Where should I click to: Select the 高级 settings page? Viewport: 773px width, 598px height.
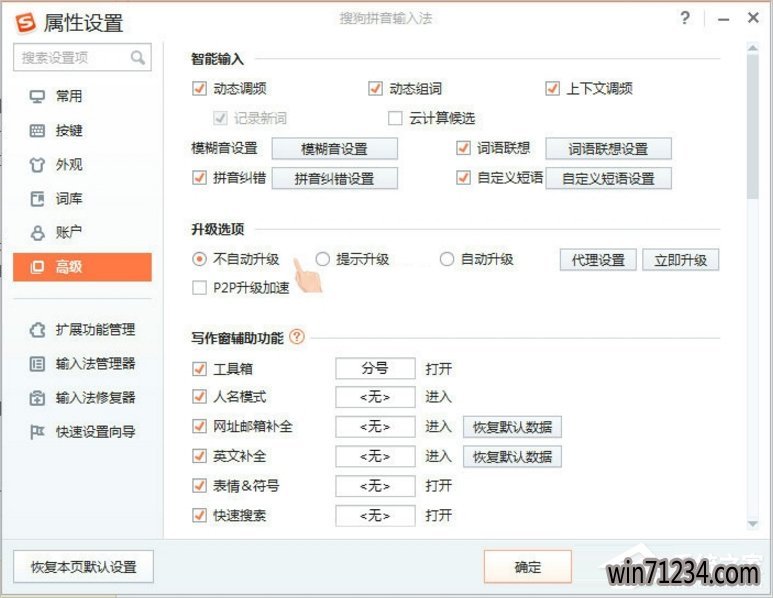[x=82, y=267]
